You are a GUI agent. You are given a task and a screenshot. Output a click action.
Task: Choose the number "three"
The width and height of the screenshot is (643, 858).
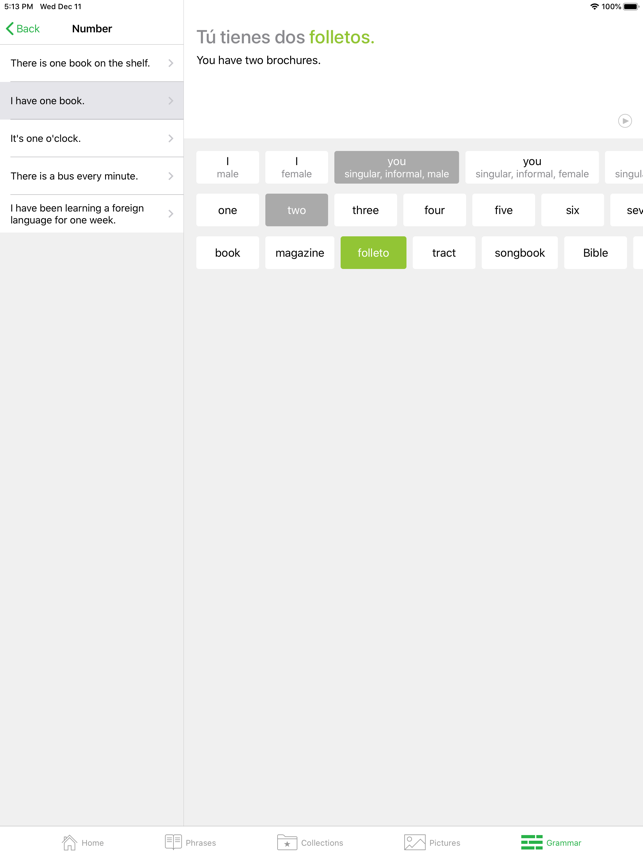pyautogui.click(x=365, y=210)
